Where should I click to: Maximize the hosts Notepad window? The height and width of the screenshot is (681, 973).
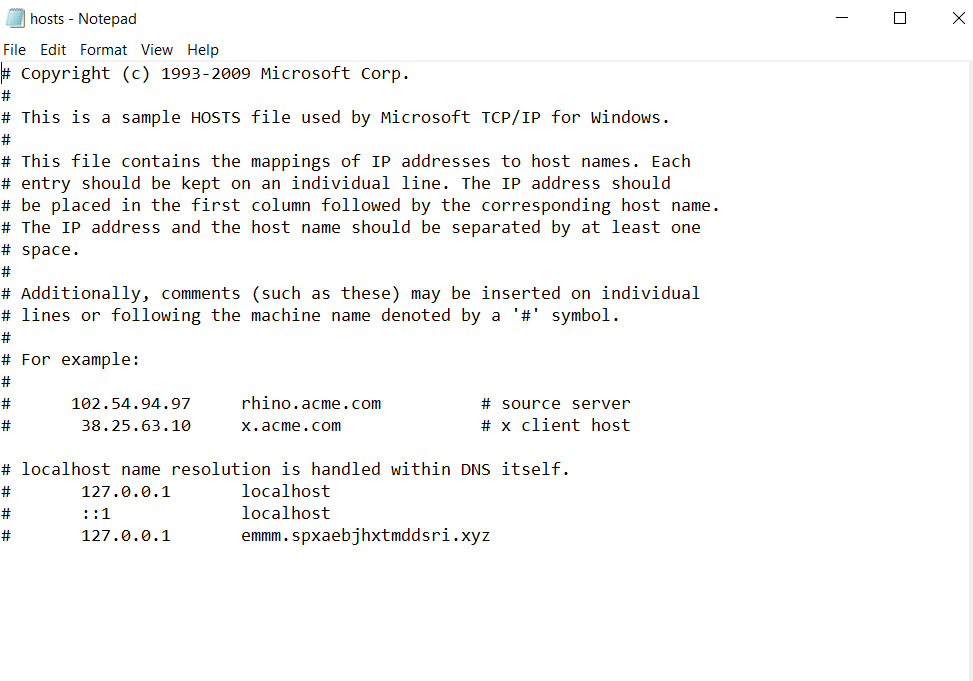[x=900, y=18]
